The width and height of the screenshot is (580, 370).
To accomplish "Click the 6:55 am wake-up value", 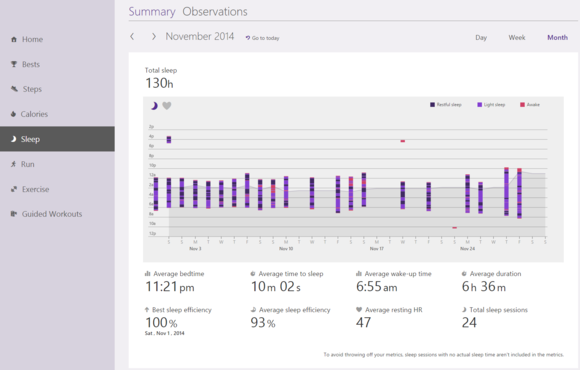I will coord(377,287).
